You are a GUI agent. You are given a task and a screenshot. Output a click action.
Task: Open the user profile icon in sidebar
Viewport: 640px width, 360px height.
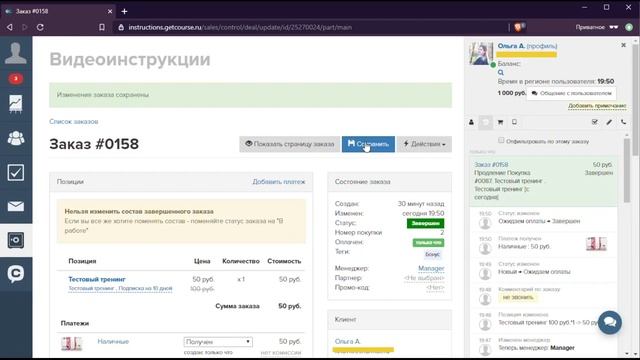coord(16,53)
